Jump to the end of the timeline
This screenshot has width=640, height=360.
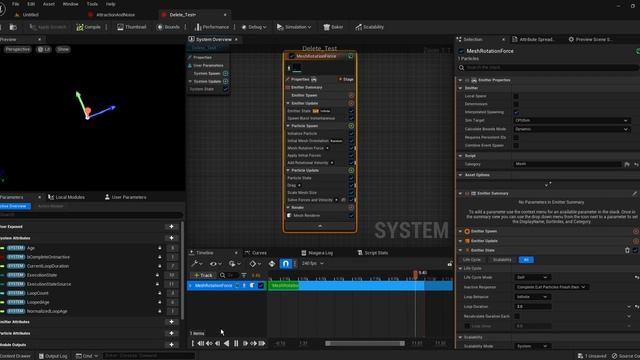(262, 343)
